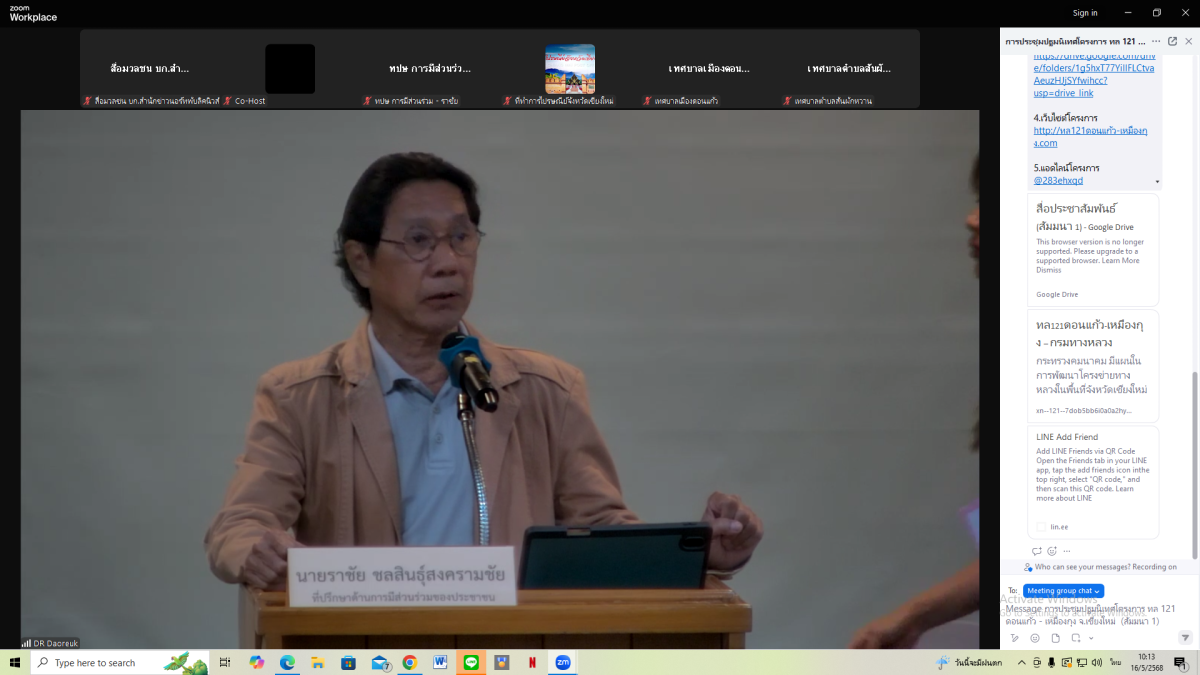Screen dimensions: 1200x675
Task: Open Copilot from the taskbar
Action: [257, 662]
